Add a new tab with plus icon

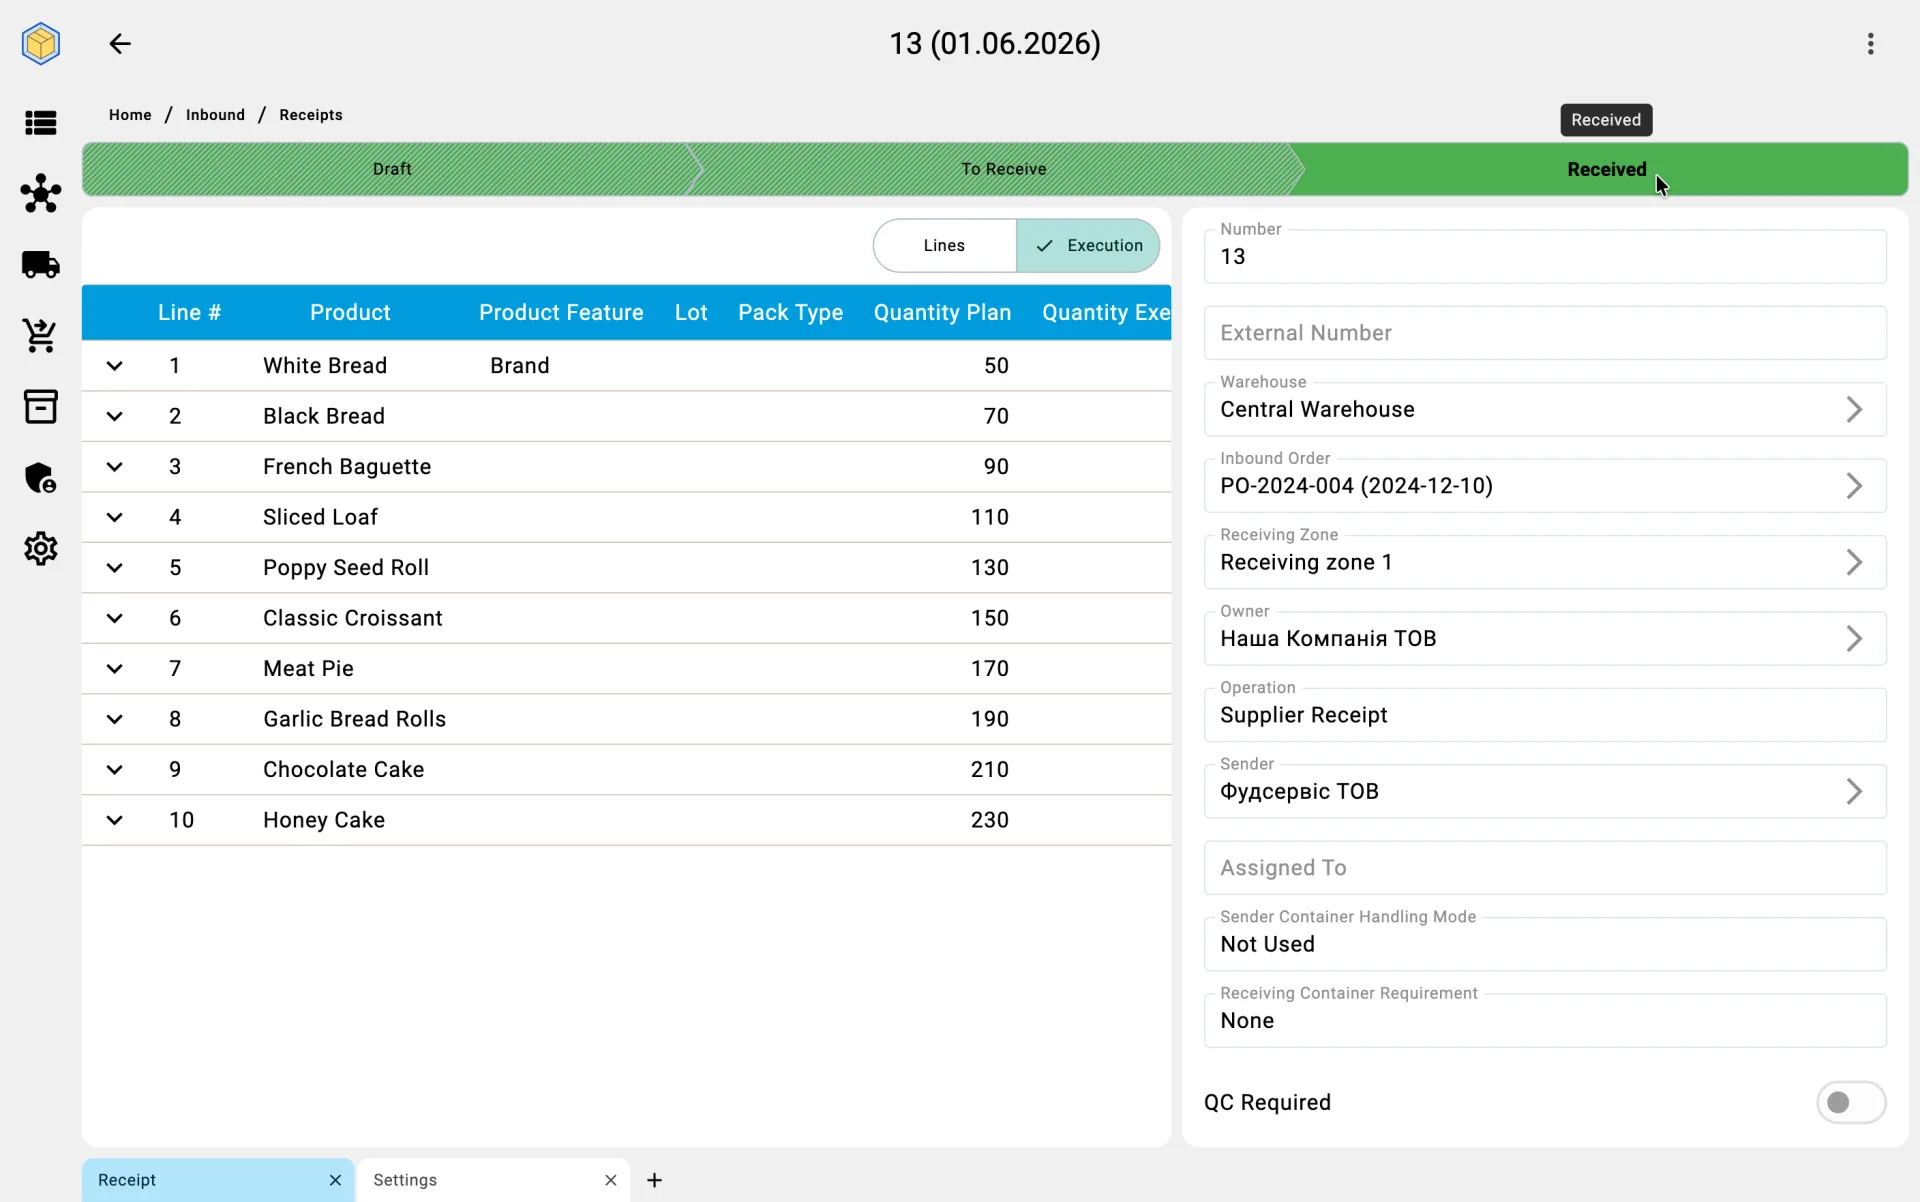click(654, 1180)
